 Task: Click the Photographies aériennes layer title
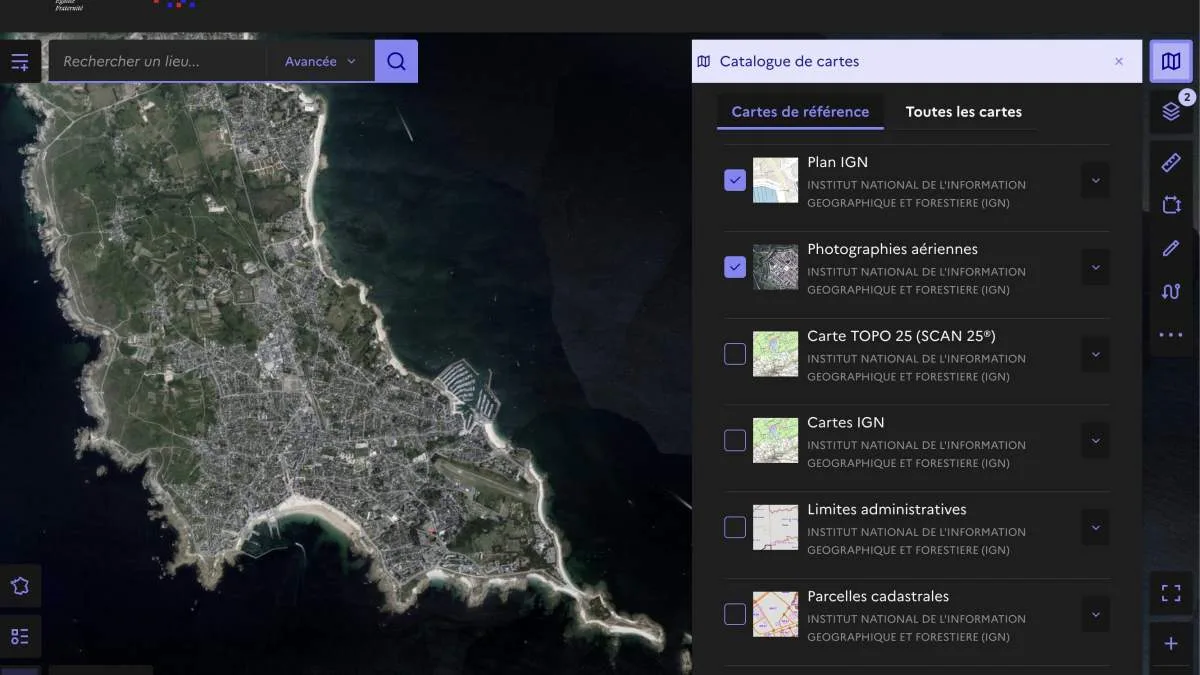click(x=893, y=249)
